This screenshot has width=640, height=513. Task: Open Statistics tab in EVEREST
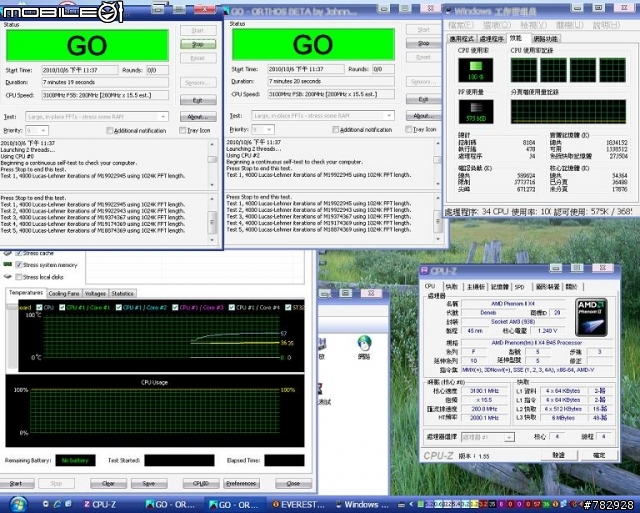tap(122, 293)
